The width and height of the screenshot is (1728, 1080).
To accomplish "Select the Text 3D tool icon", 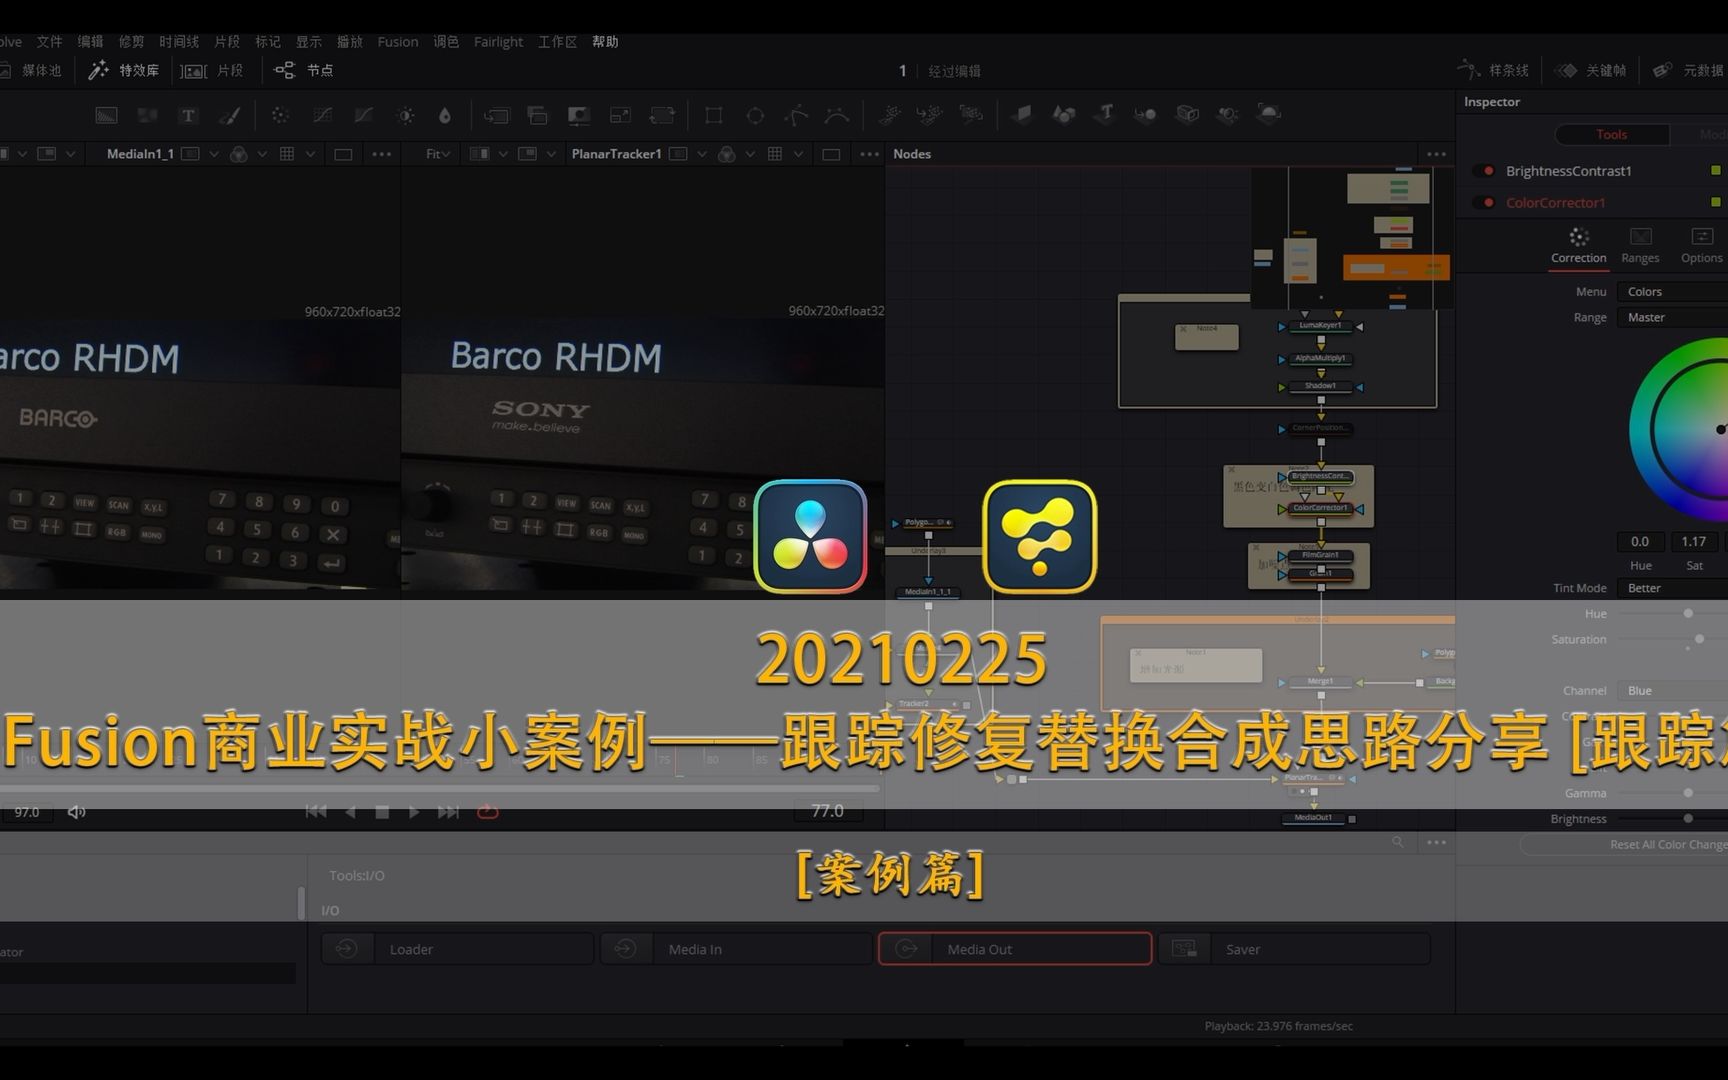I will [1105, 115].
